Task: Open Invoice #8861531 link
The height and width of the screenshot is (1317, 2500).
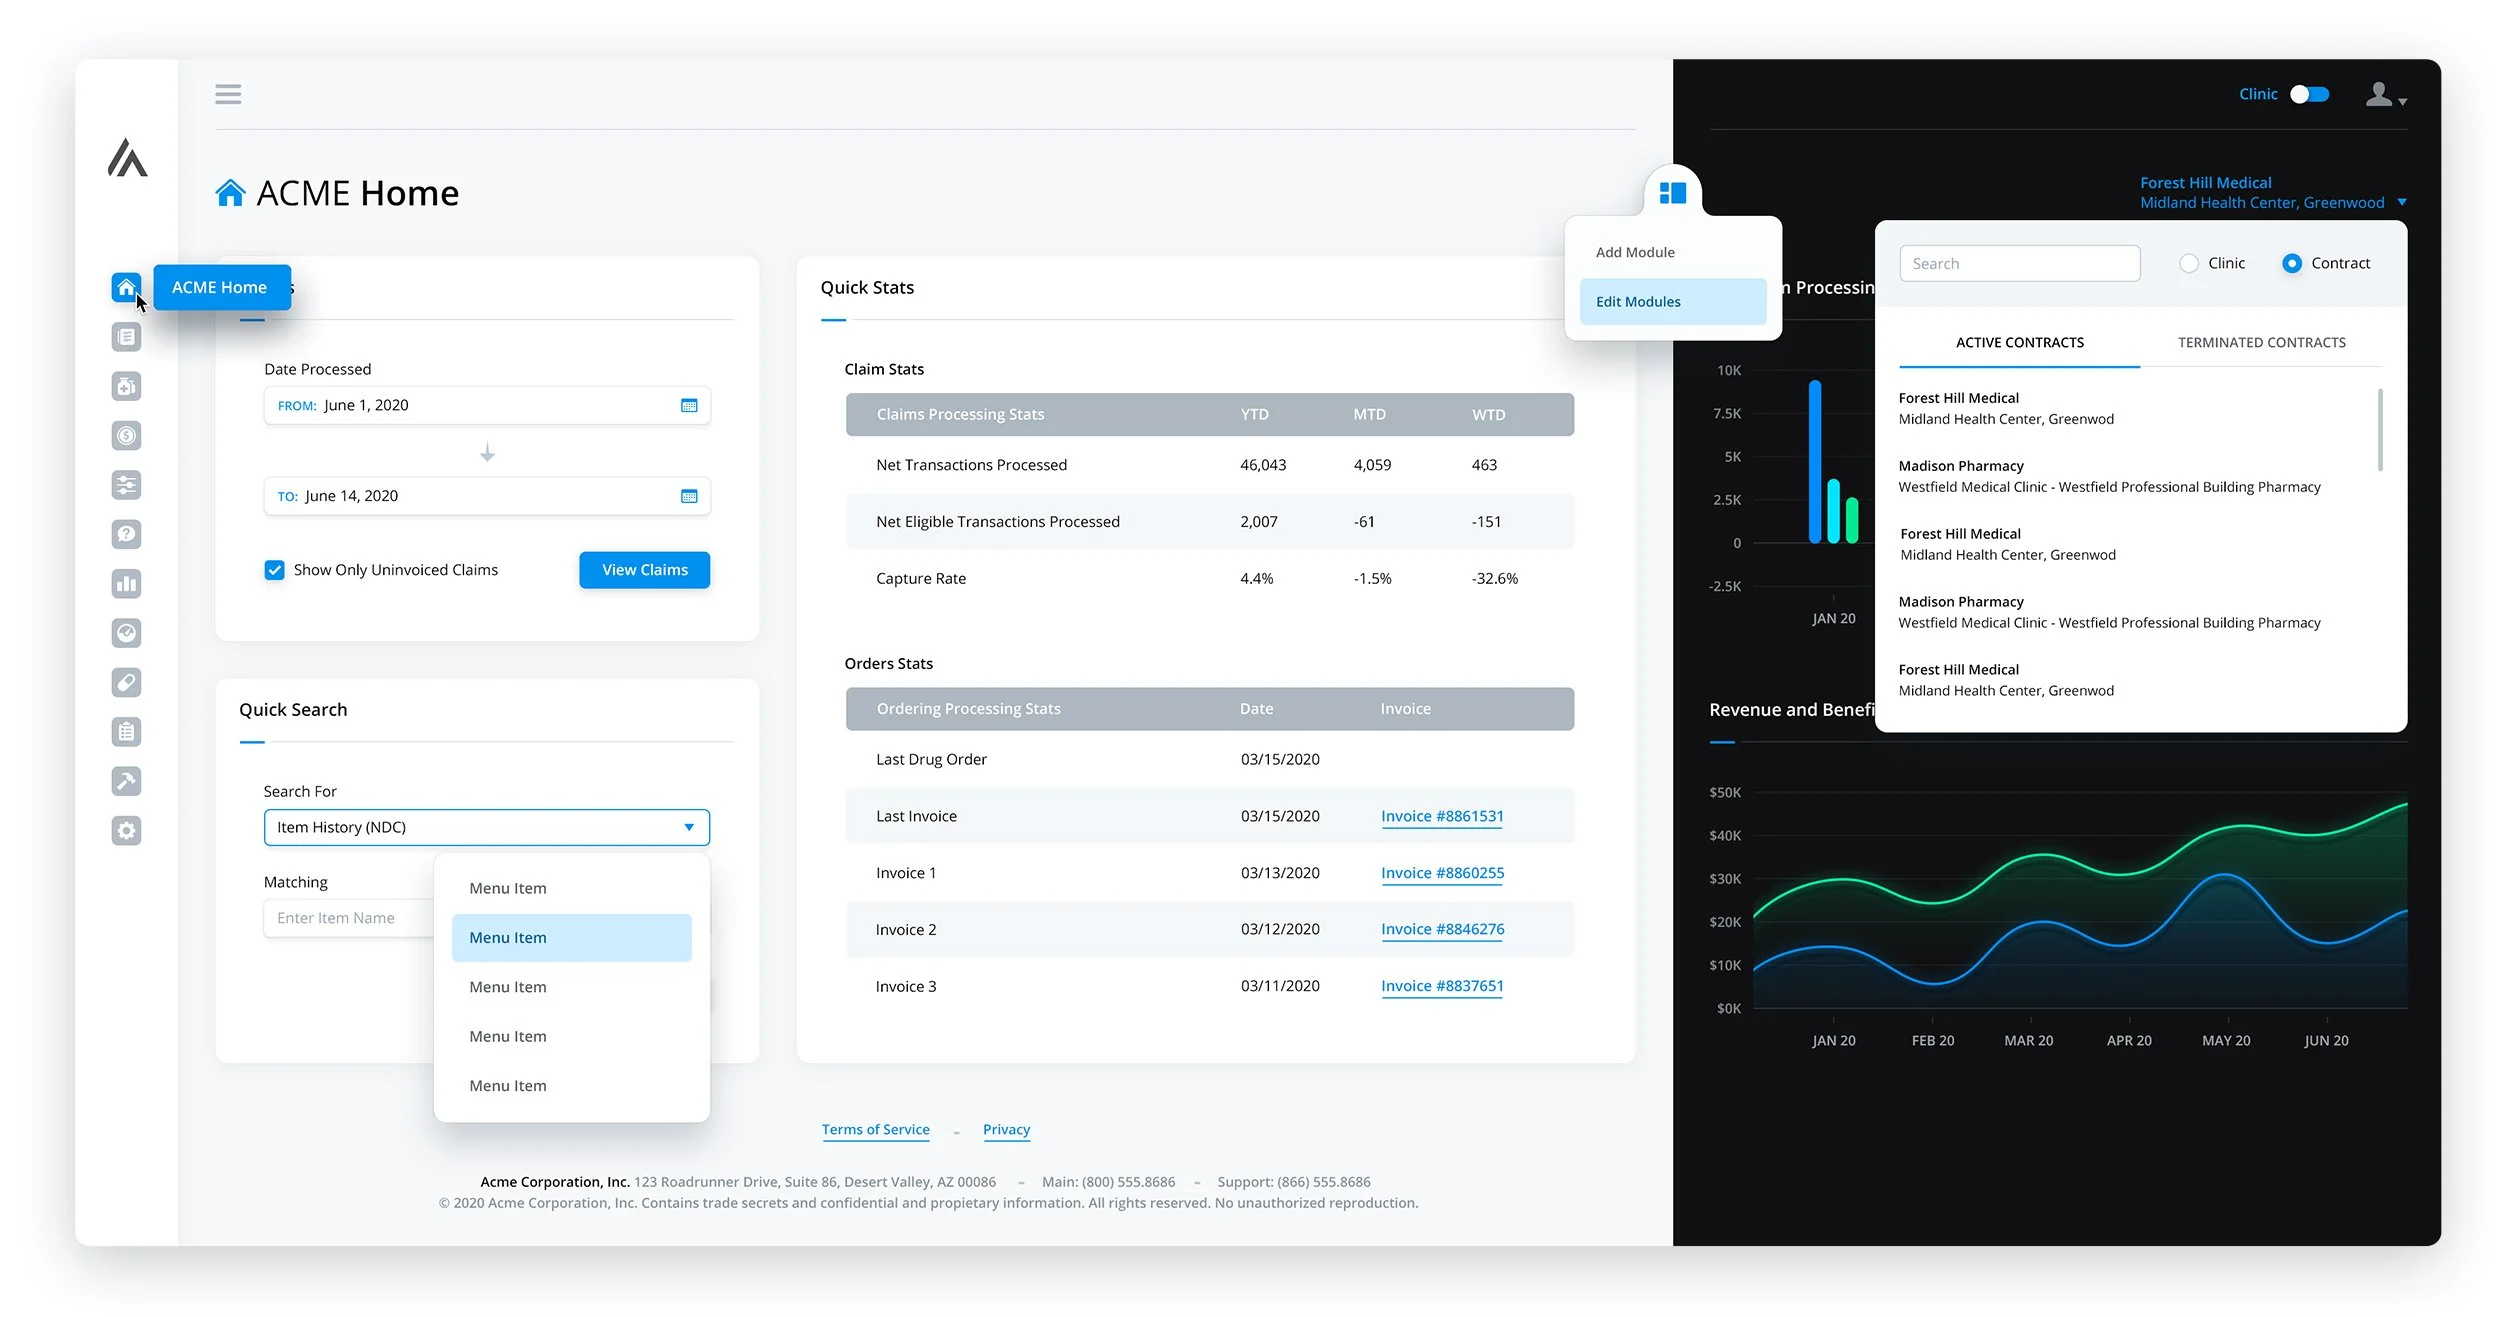Action: pos(1441,816)
